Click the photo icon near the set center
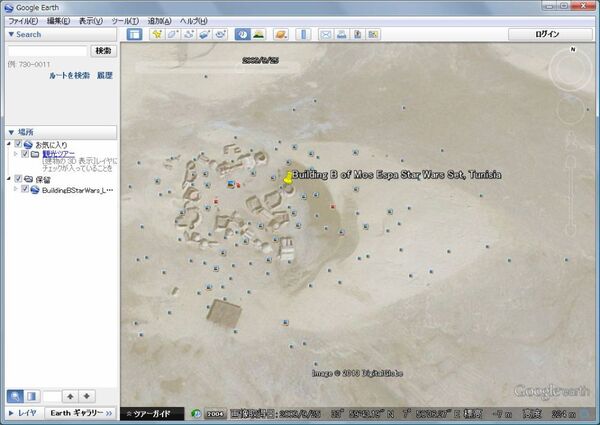Screen dimensions: 600x425 (230, 184)
